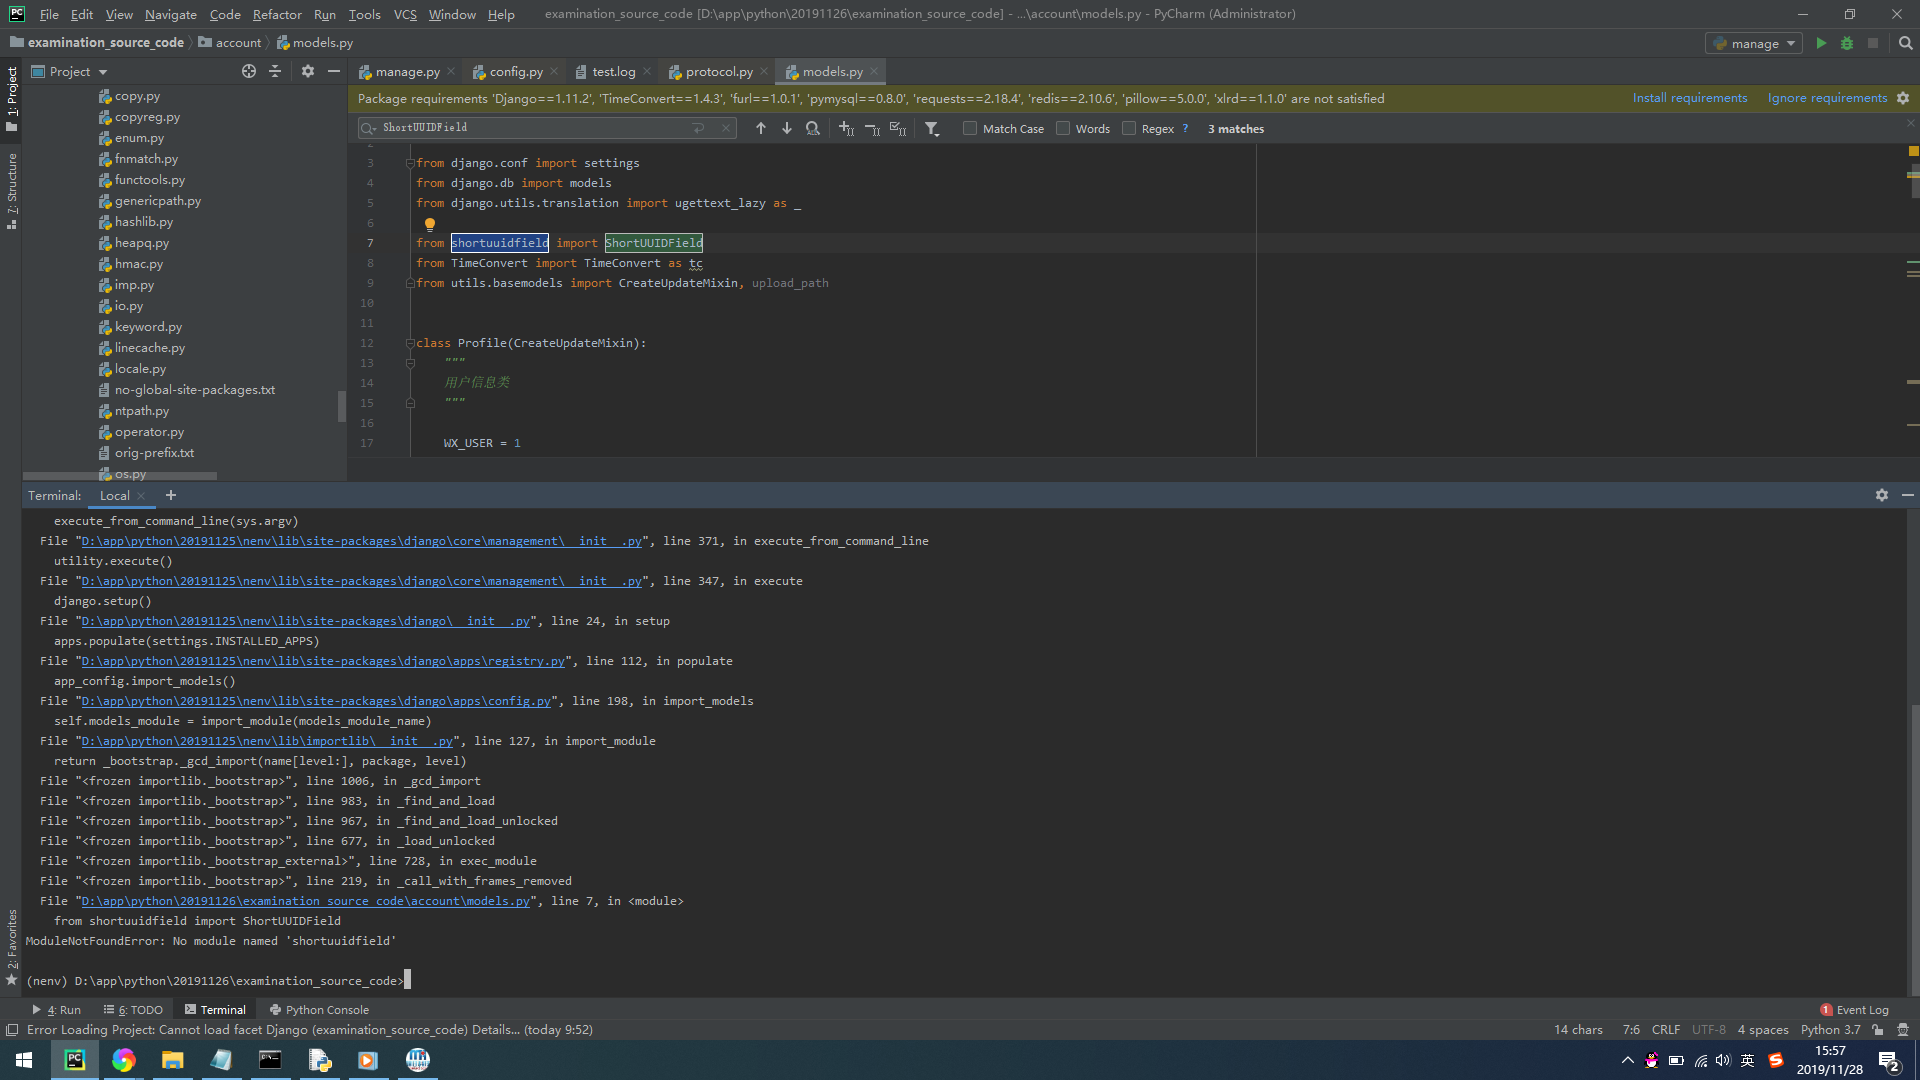Toggle read-only lock icon in status bar
The width and height of the screenshot is (1920, 1080).
1878,1029
